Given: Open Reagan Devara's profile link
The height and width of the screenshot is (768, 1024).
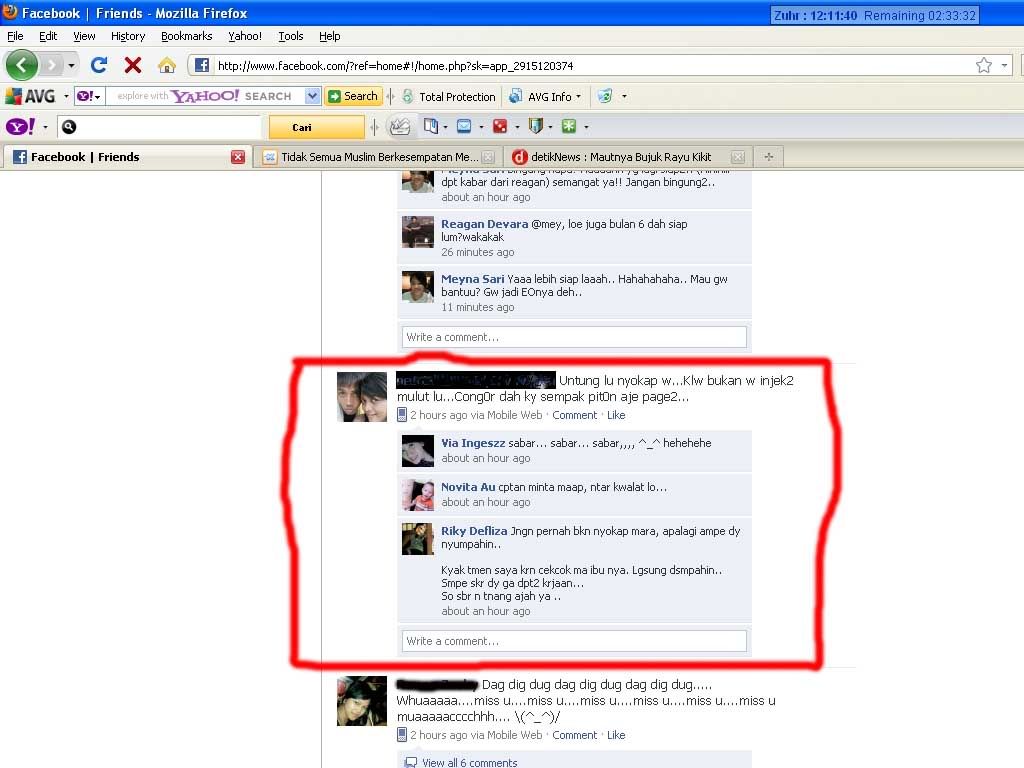Looking at the screenshot, I should point(485,224).
